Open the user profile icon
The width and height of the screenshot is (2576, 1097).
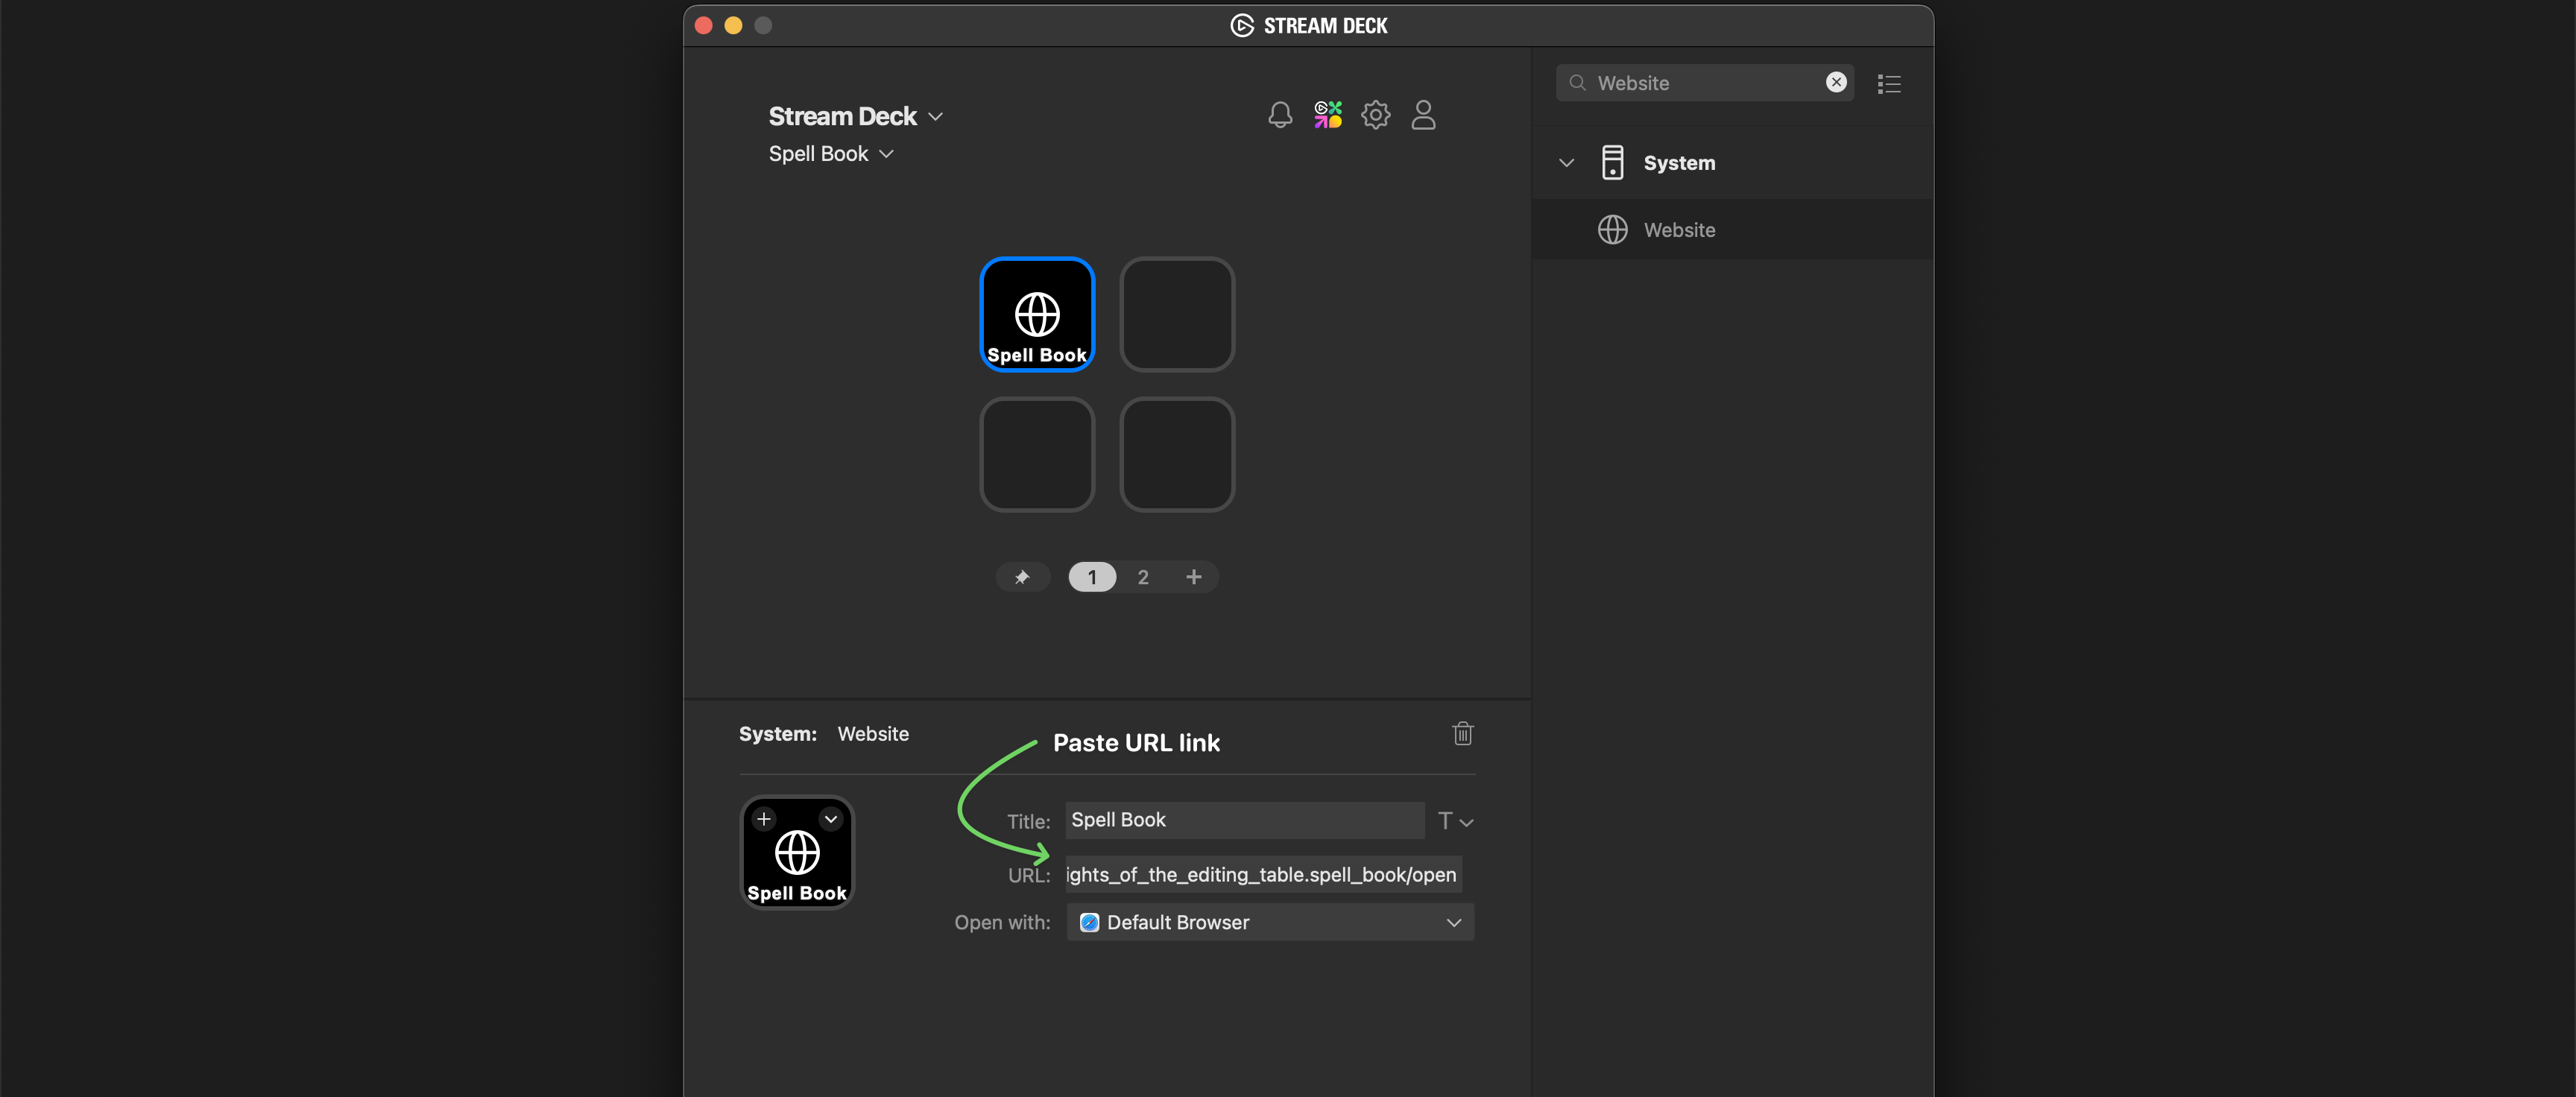coord(1423,115)
